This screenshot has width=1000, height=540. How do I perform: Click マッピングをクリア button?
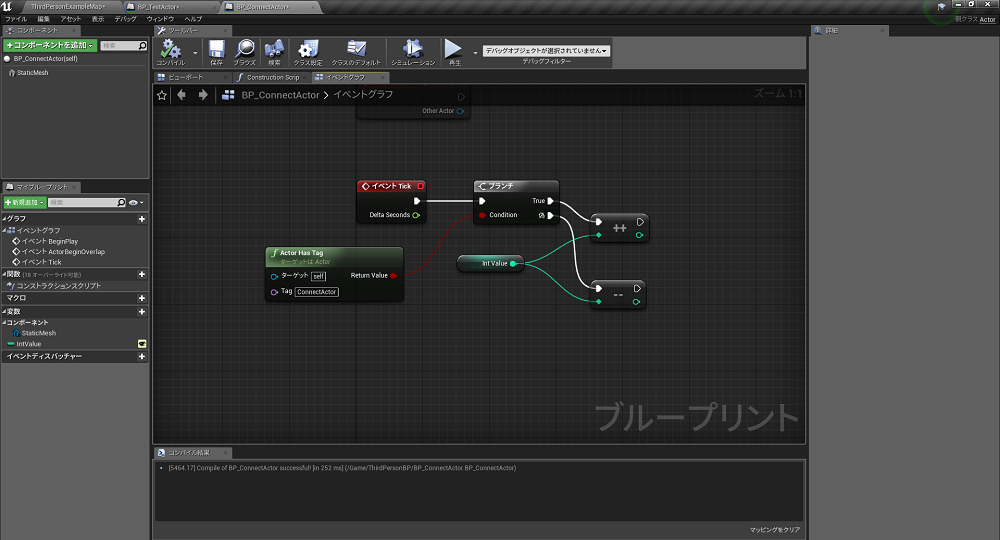tap(774, 530)
